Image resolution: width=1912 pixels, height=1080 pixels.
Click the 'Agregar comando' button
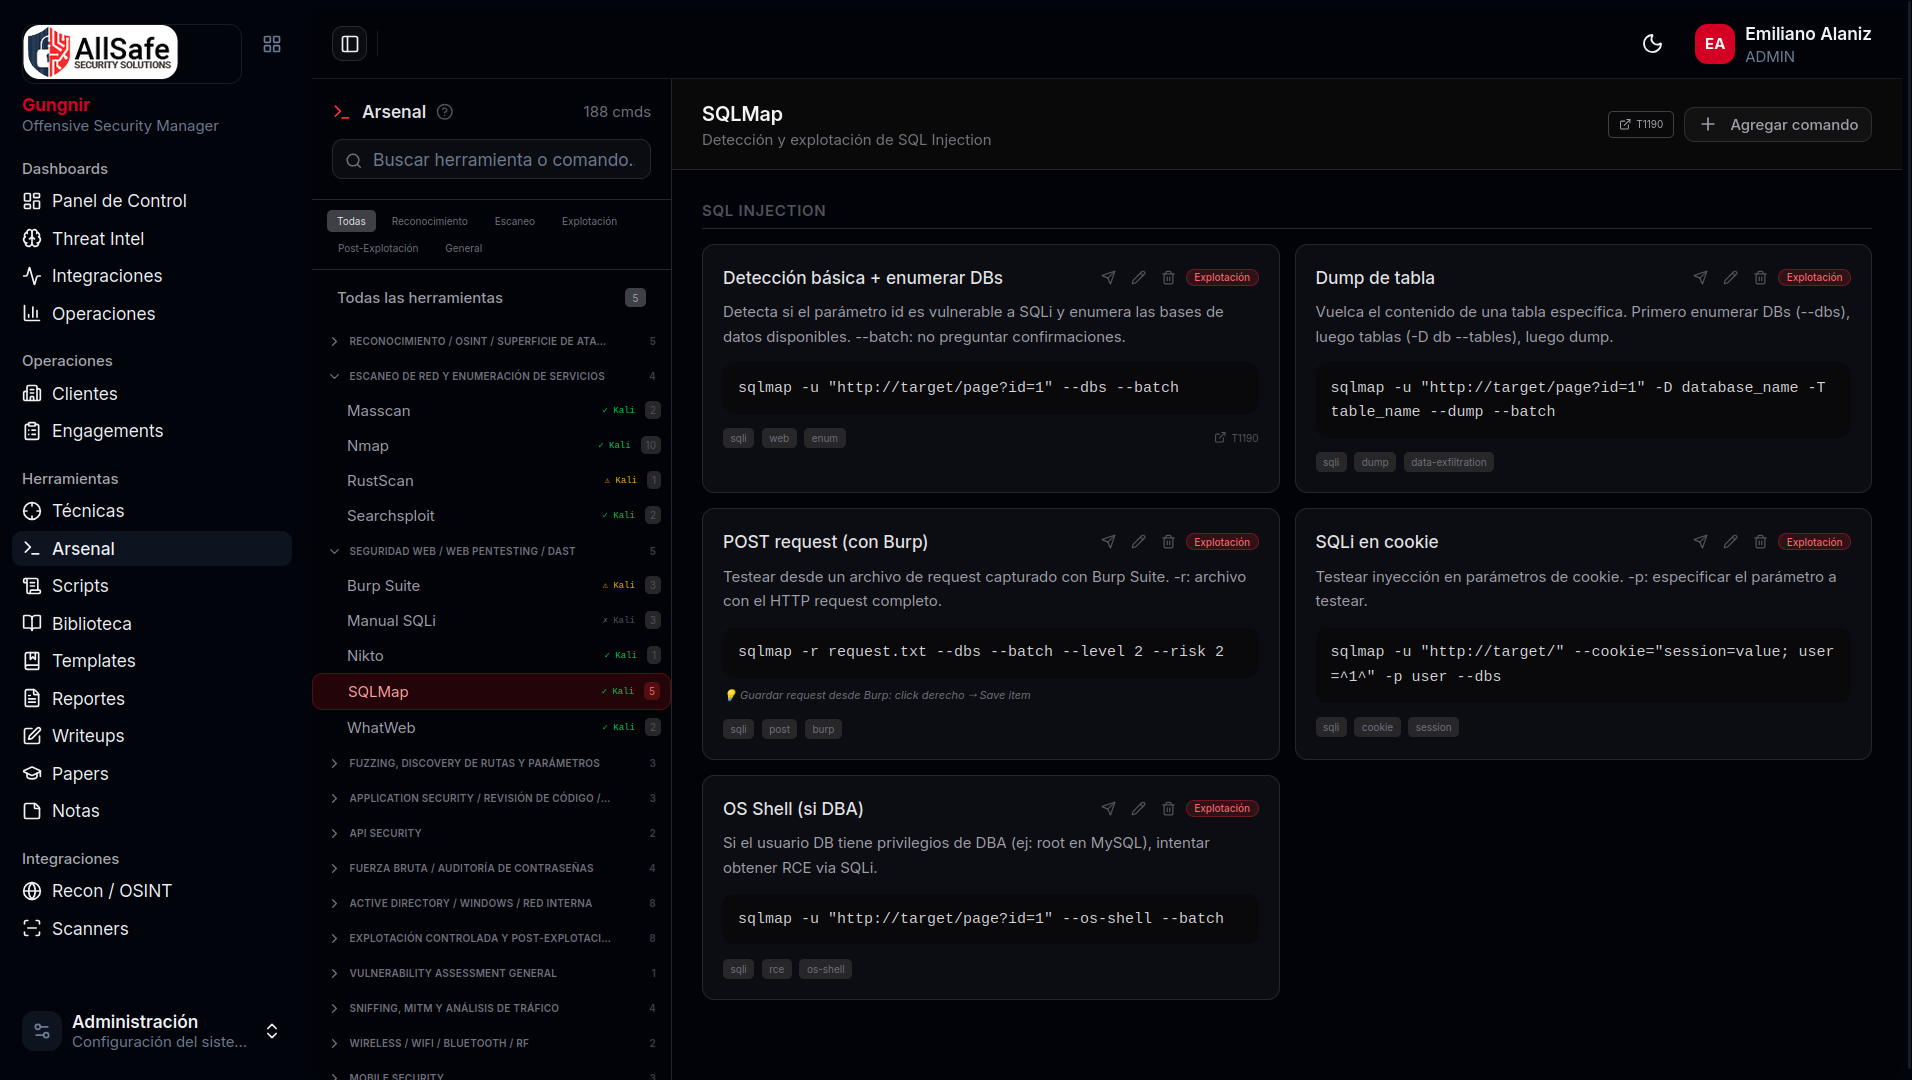click(x=1777, y=124)
